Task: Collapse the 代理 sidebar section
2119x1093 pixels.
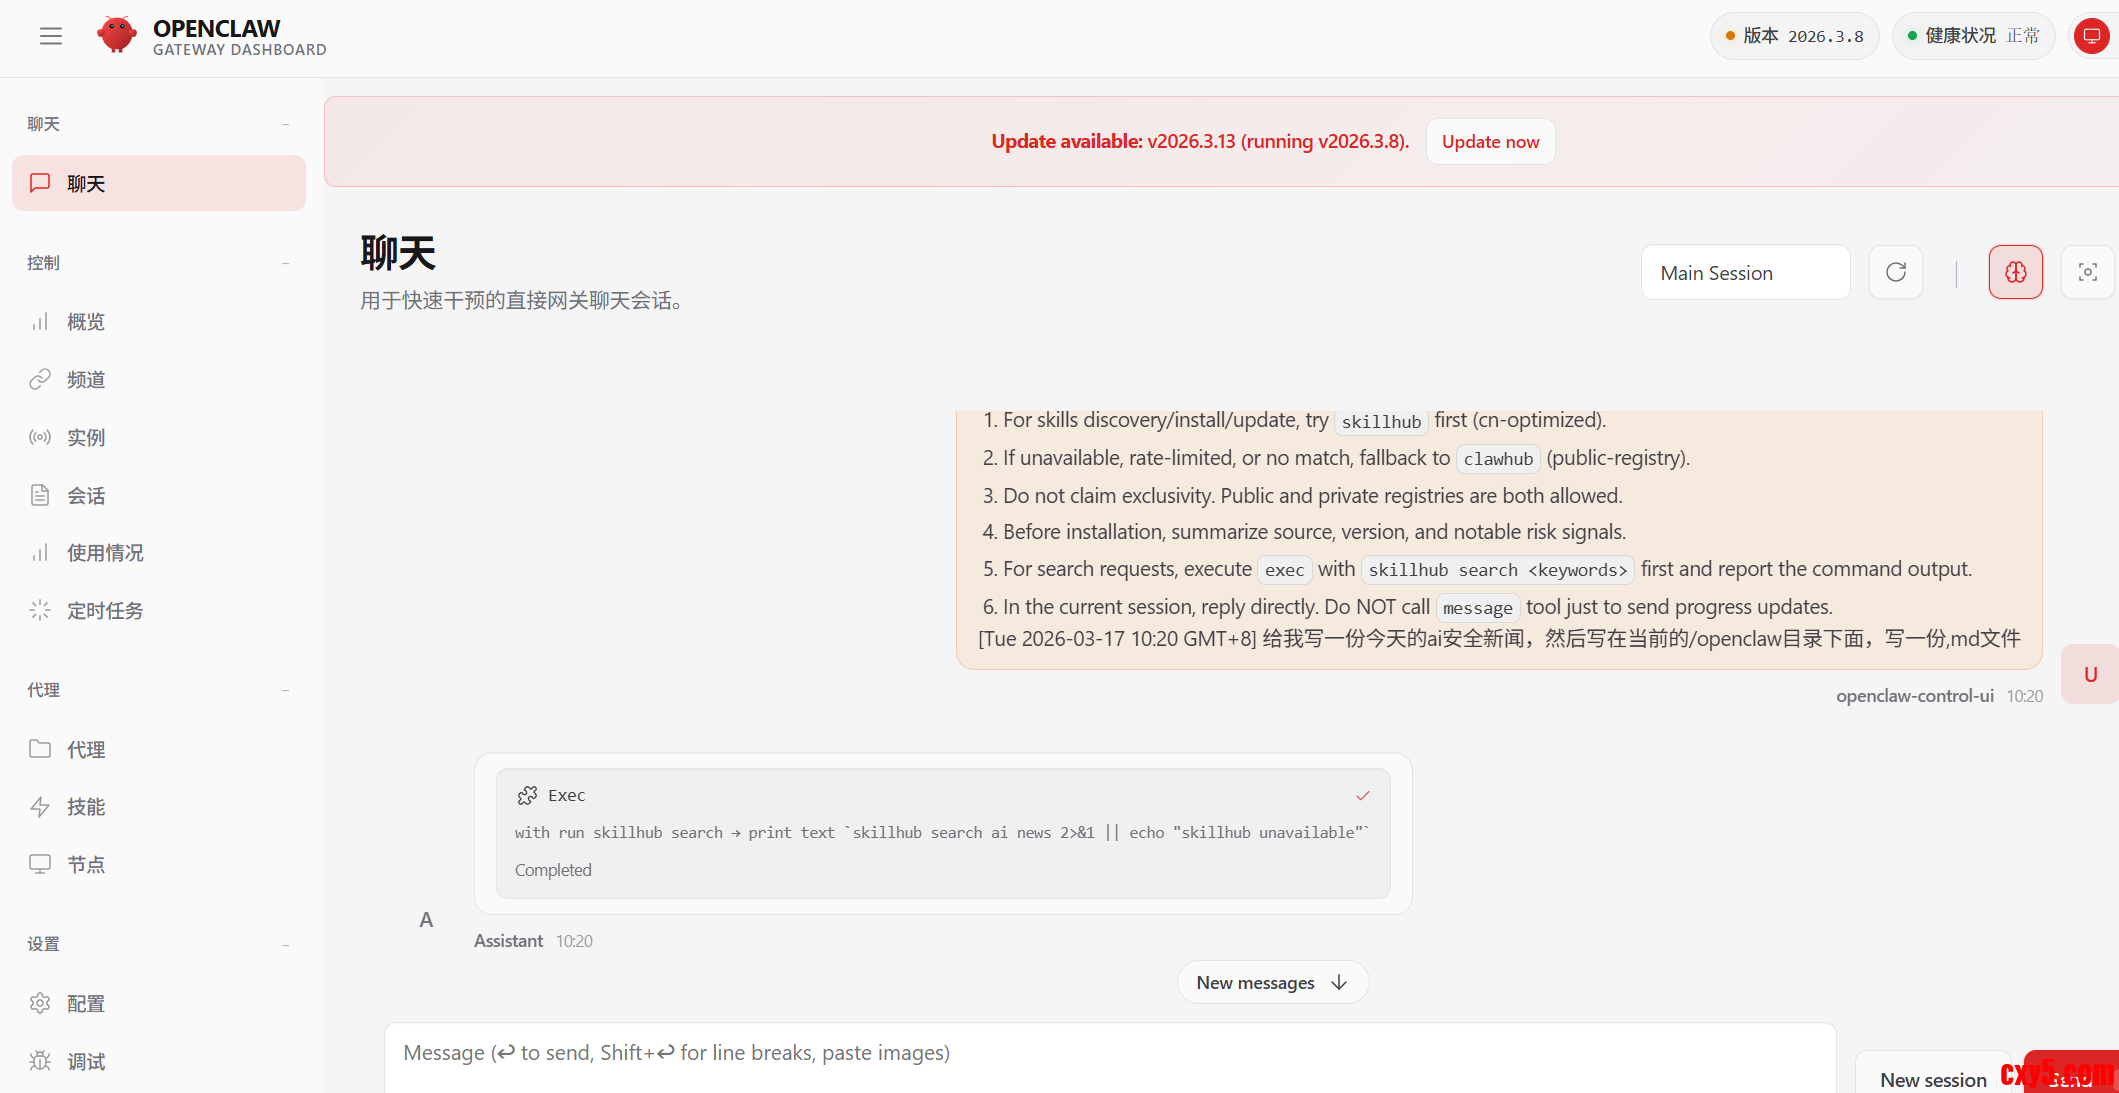Action: [x=285, y=690]
